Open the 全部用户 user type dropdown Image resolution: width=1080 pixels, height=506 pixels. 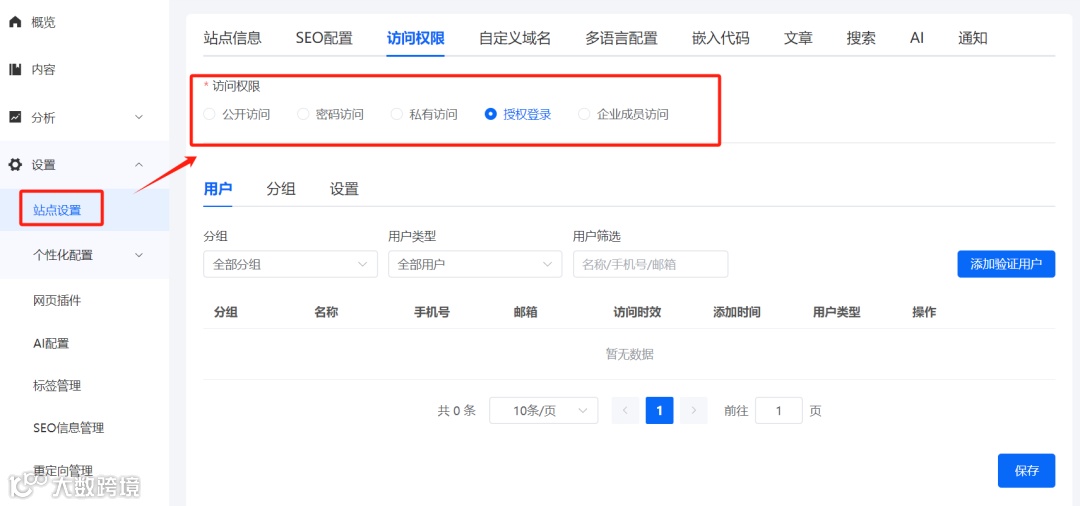coord(475,264)
